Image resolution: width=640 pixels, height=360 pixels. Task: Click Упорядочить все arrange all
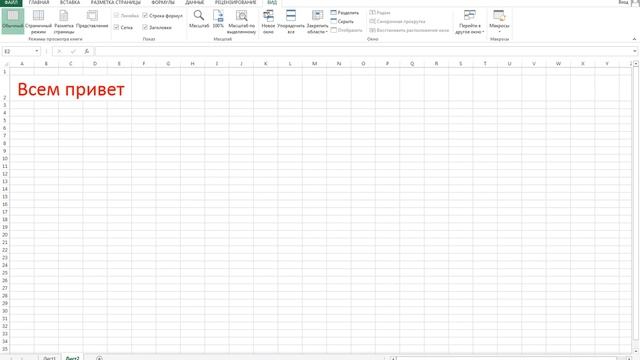[x=291, y=22]
